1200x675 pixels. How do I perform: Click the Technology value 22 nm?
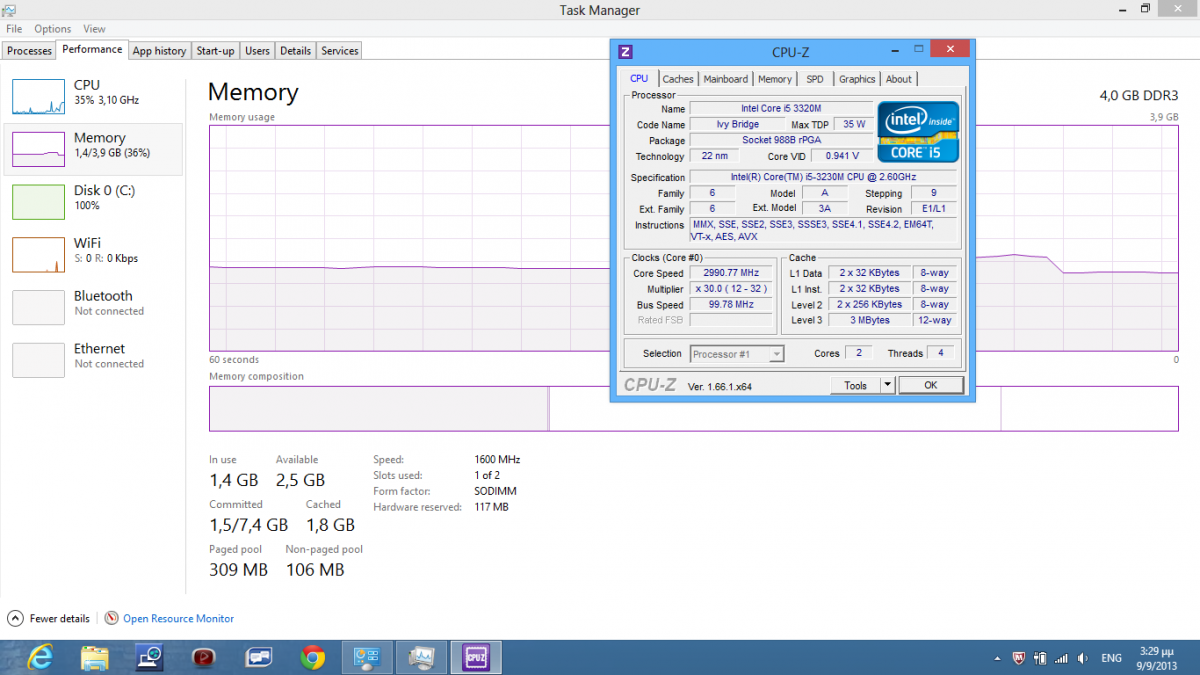pos(715,156)
